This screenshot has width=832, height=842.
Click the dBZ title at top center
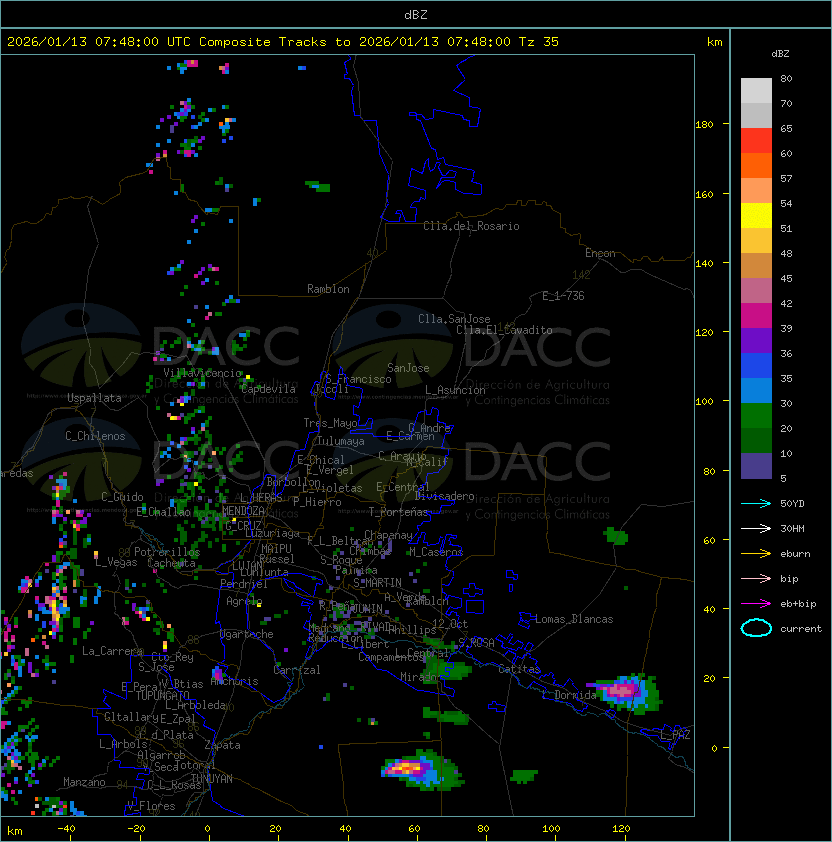pos(416,15)
